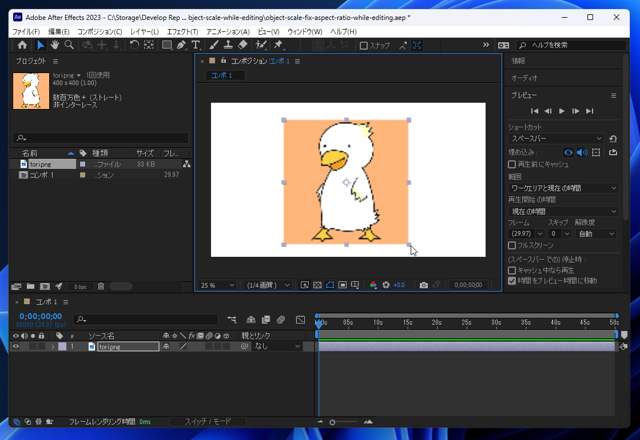Screen dimensions: 640x440
Task: Select the Brush tool
Action: [x=214, y=45]
